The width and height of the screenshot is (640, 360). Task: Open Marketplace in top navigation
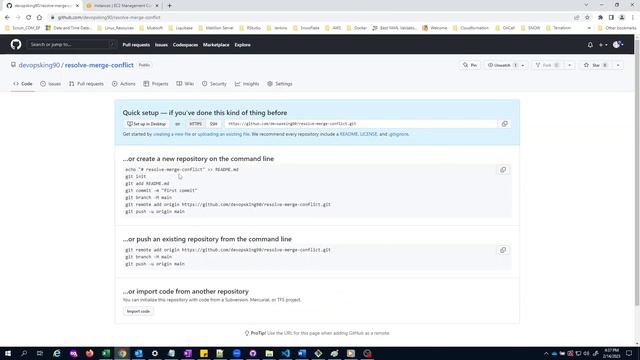(216, 45)
